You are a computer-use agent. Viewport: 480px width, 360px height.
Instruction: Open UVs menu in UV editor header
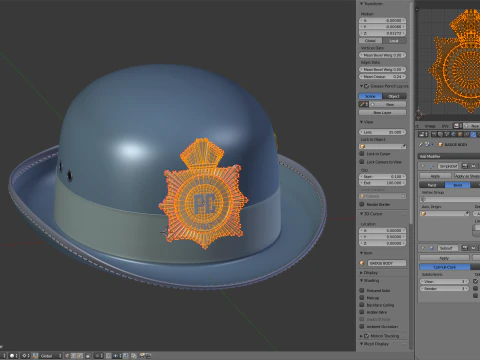click(x=445, y=126)
